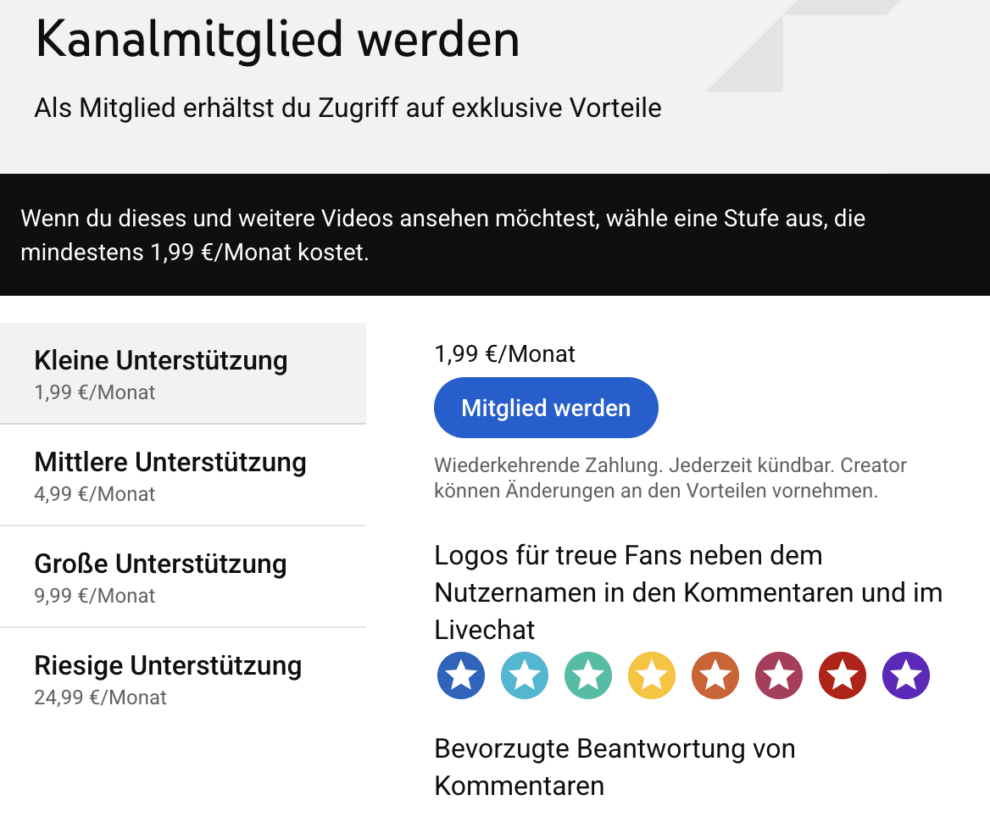Click the 1,99 €/Monat price above the button

[505, 354]
